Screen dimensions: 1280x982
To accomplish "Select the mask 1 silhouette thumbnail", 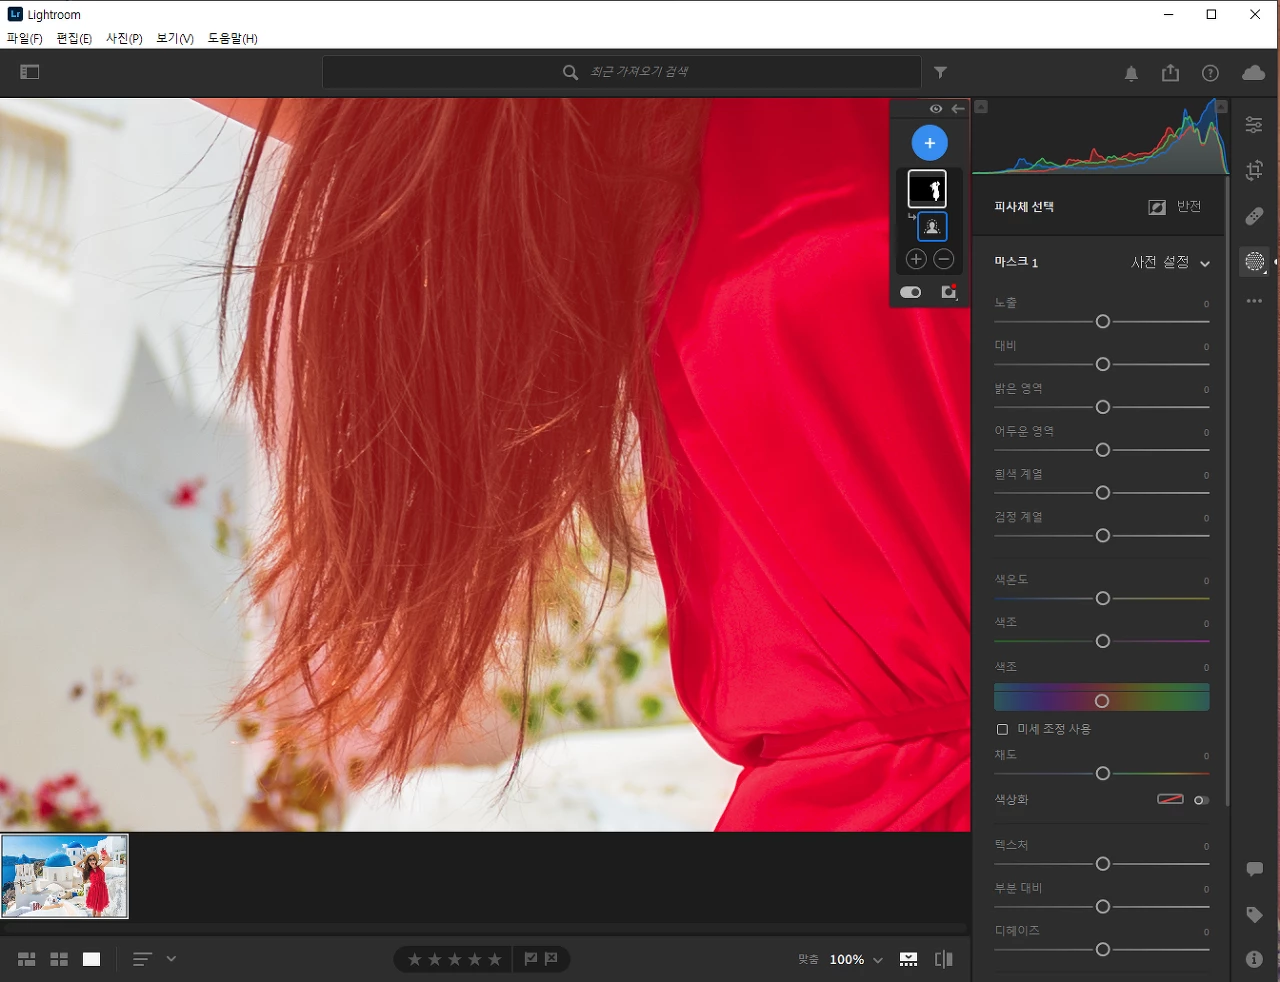I will click(927, 189).
